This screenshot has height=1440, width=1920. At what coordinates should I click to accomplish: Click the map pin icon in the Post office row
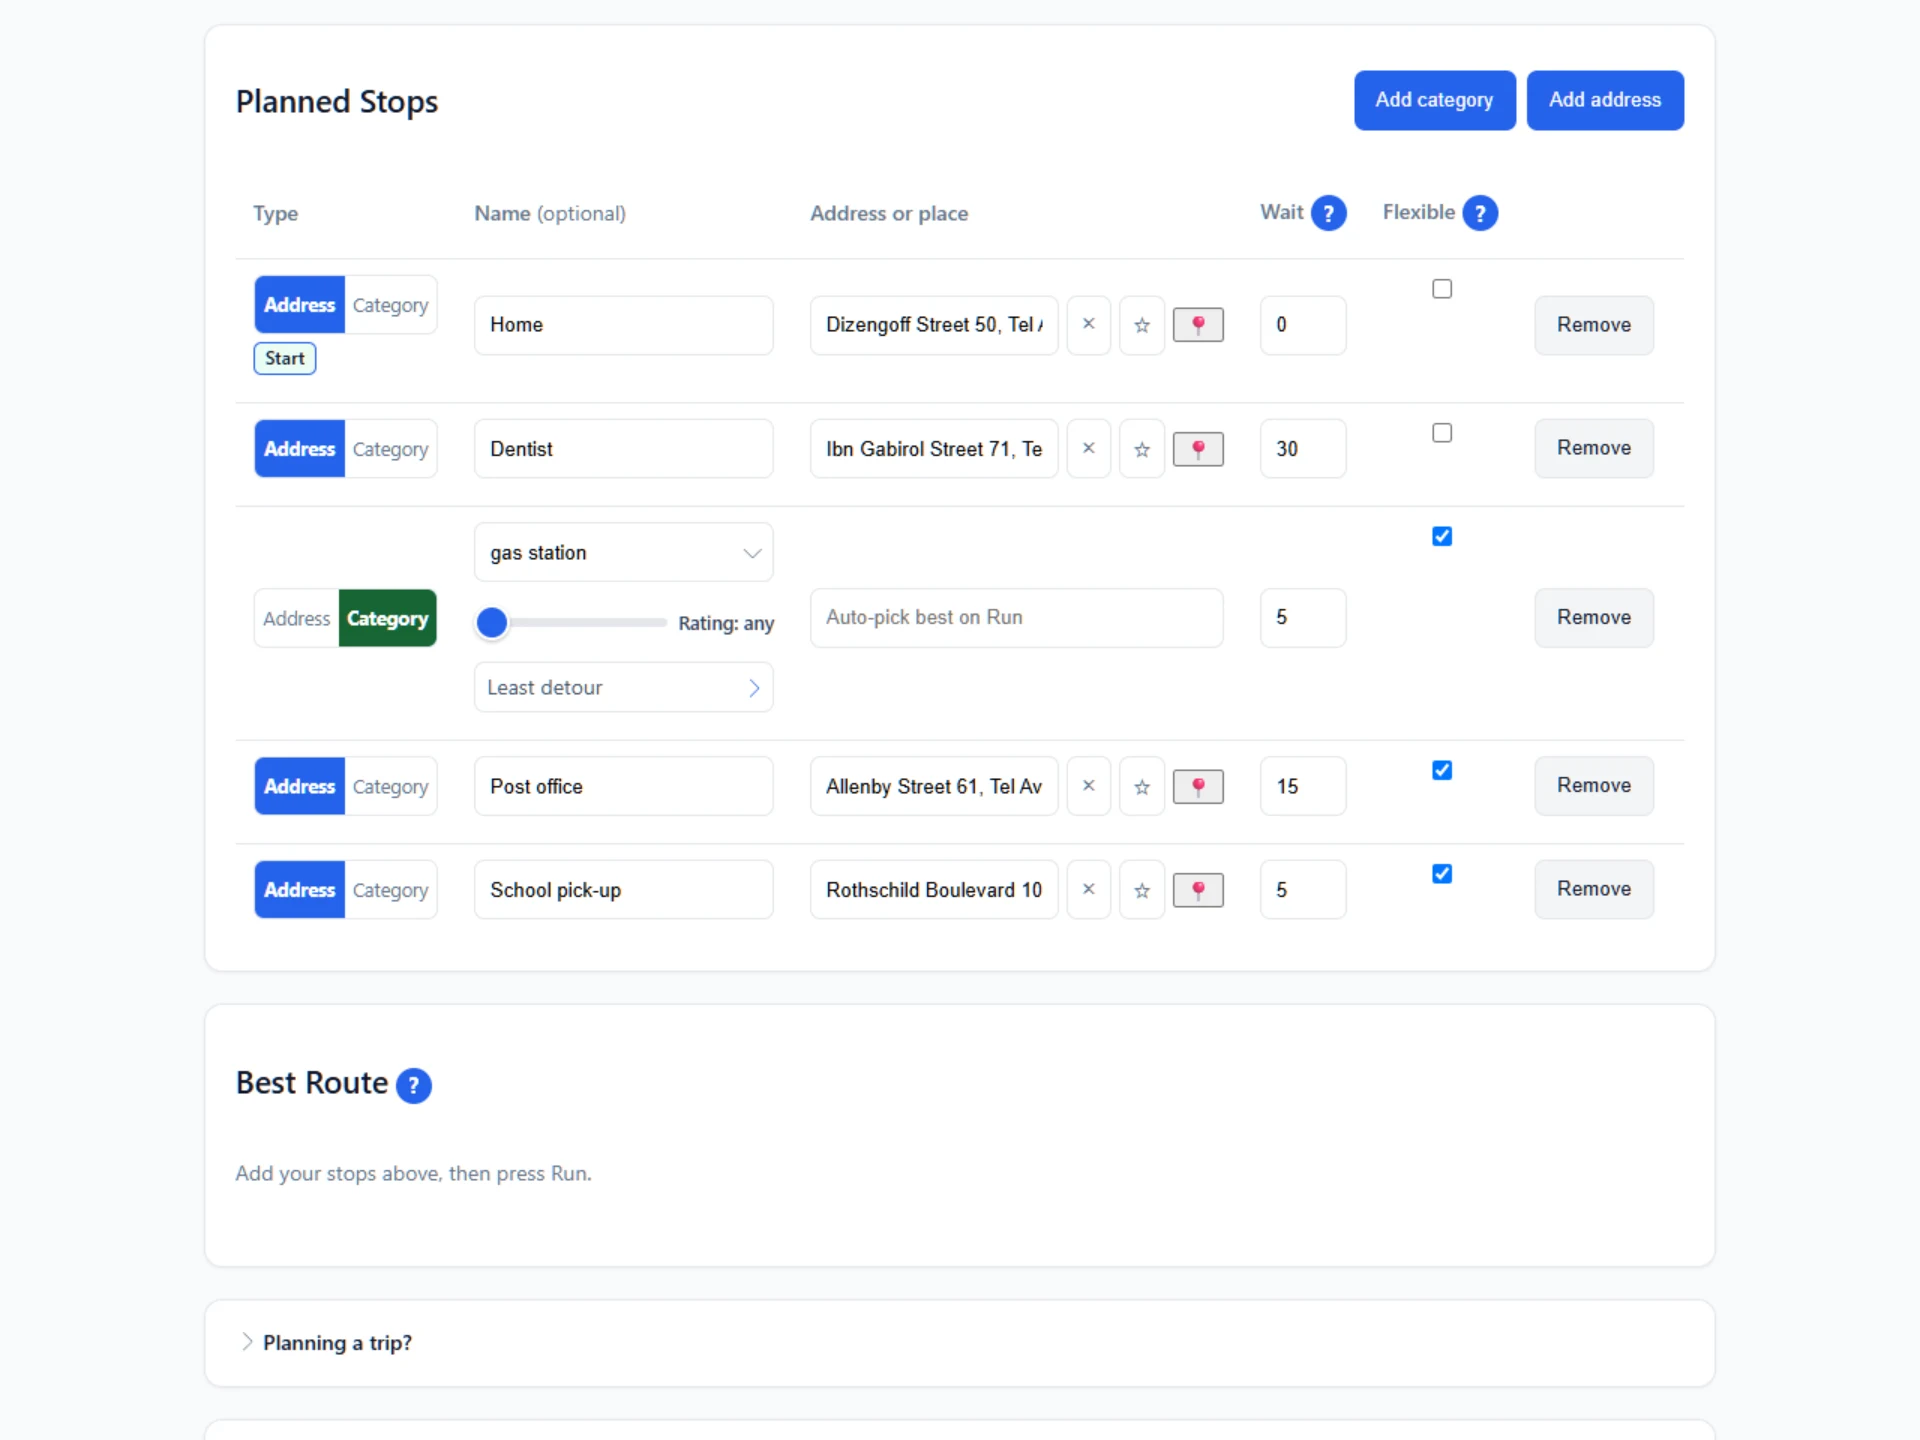1198,786
